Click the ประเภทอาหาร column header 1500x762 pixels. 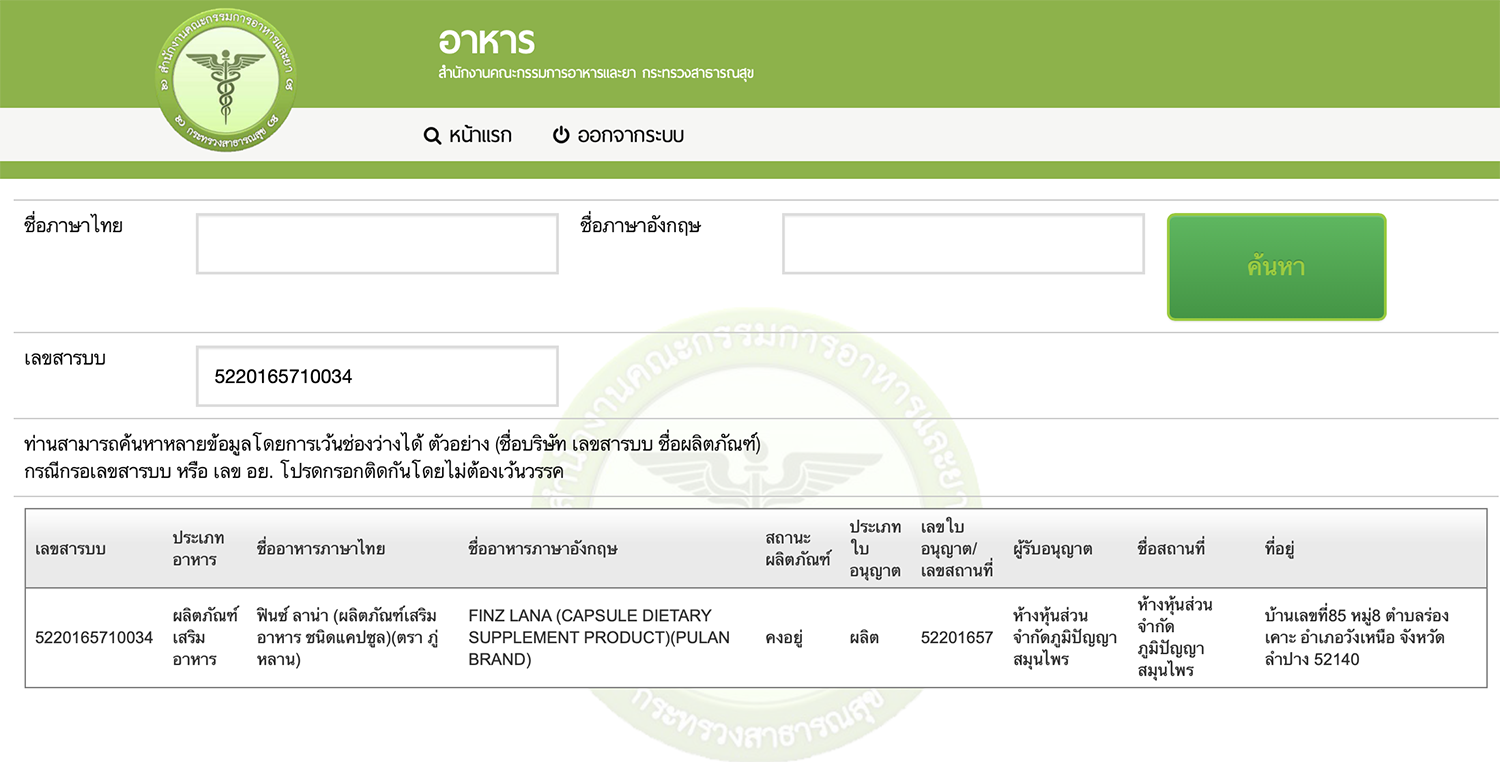tap(198, 549)
